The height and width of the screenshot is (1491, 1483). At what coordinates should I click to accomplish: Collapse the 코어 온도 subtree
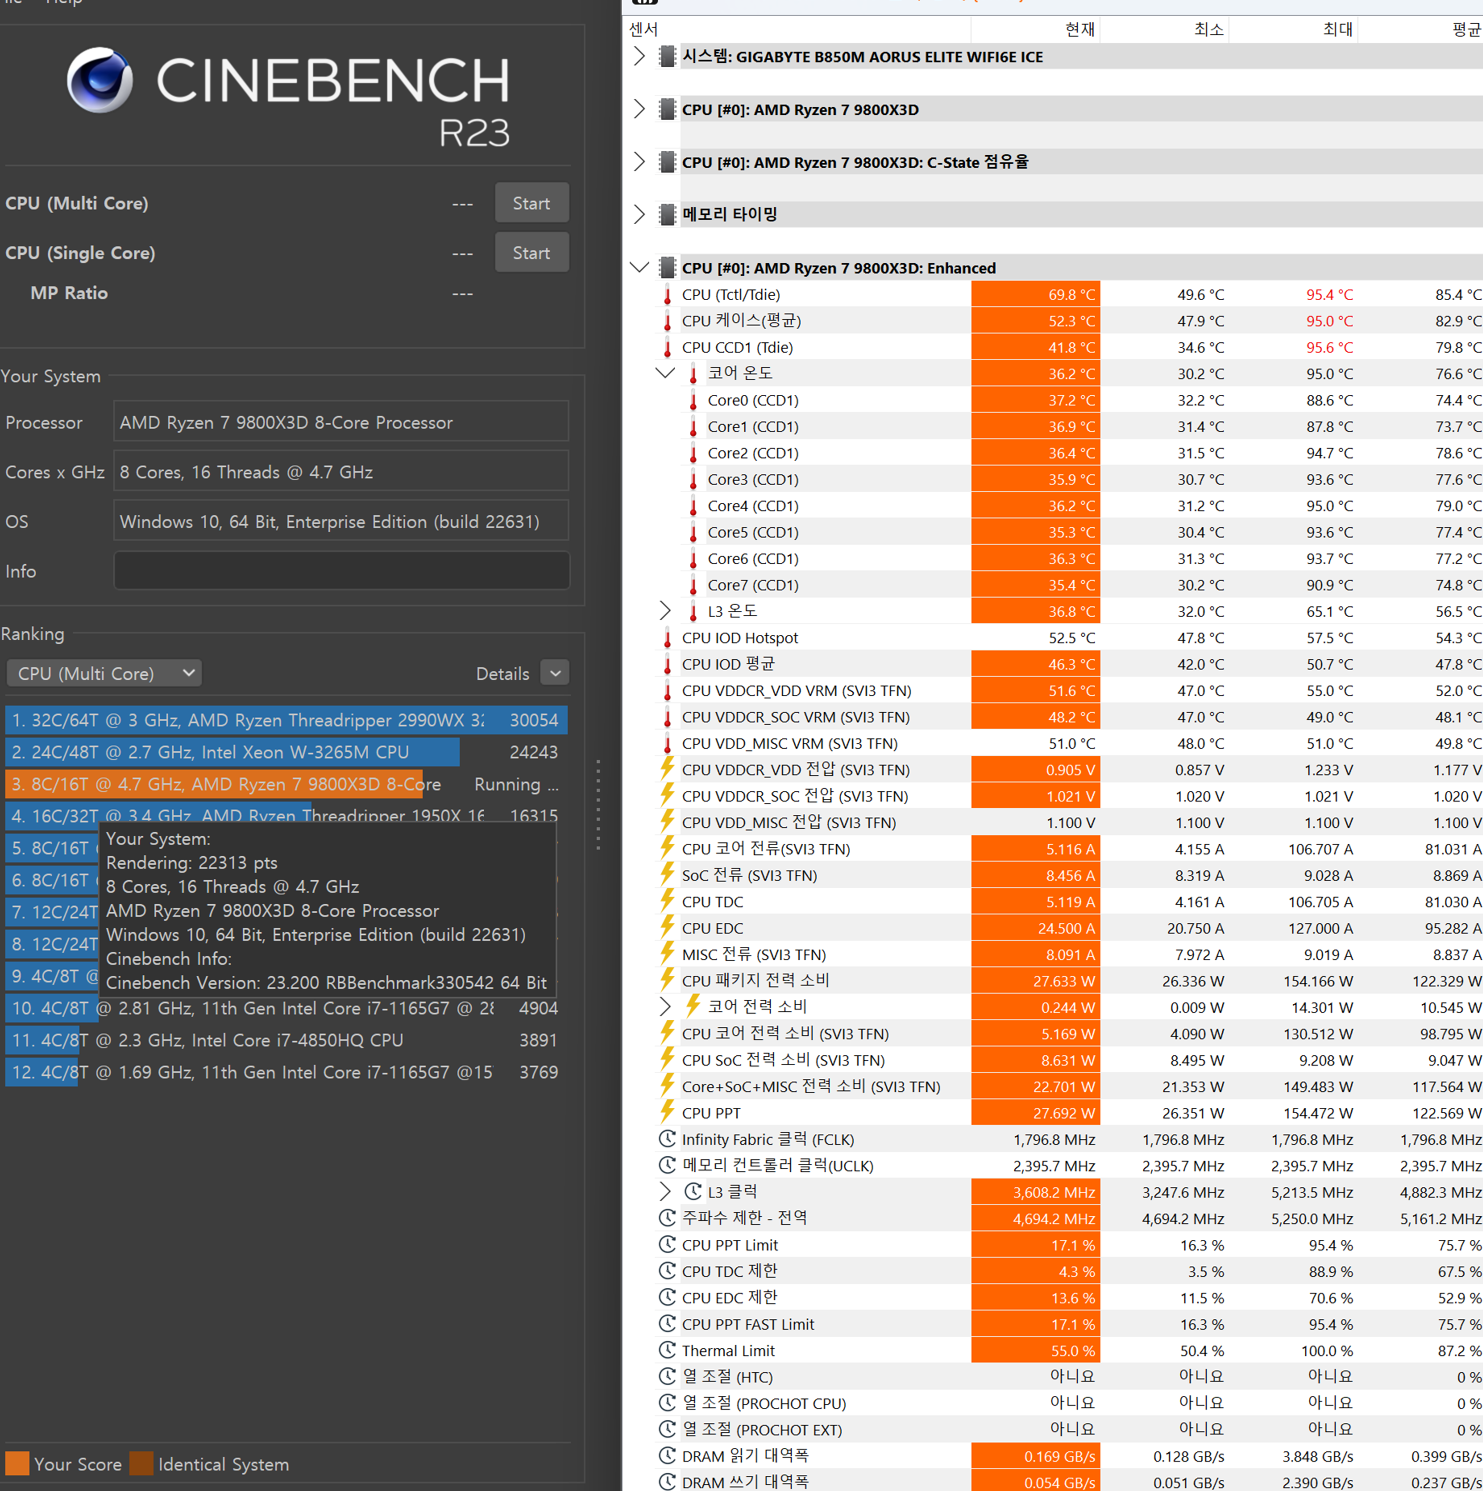click(665, 373)
